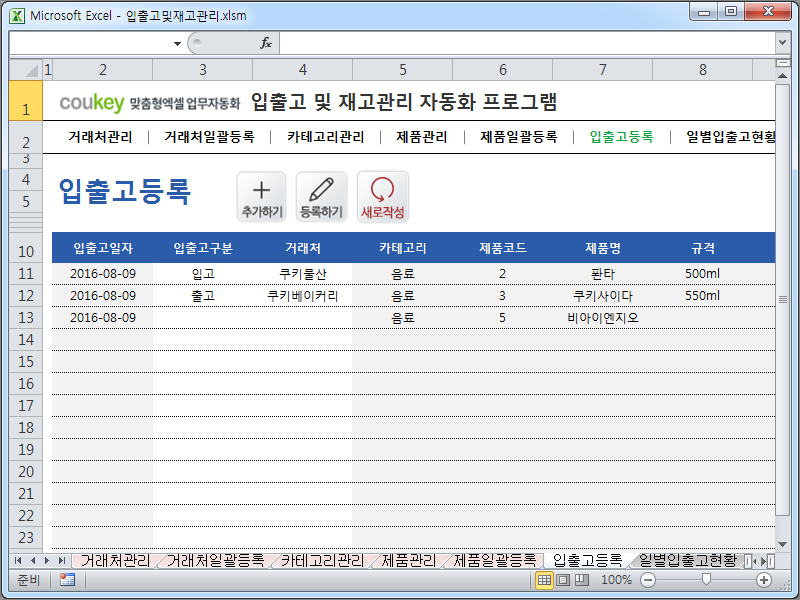Switch to Page Layout view icon
800x600 pixels.
point(563,580)
